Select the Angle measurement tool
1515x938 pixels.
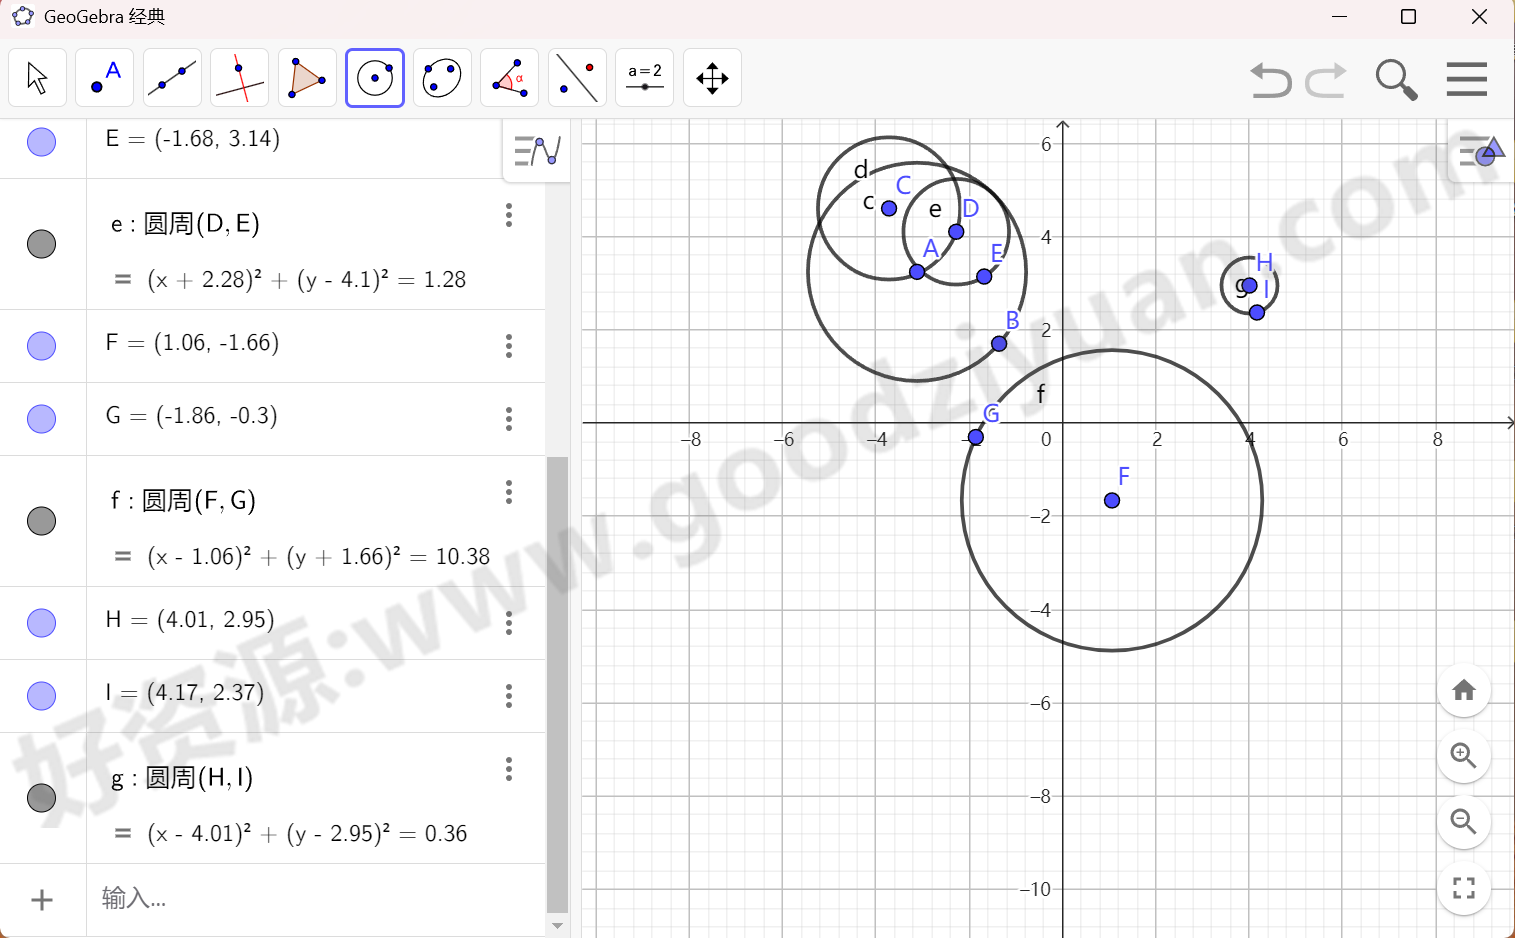(x=509, y=77)
